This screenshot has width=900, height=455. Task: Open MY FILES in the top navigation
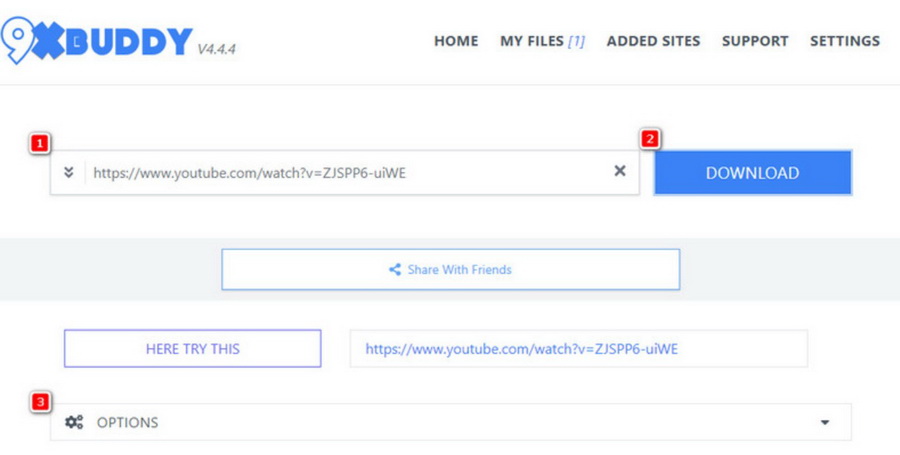pos(542,41)
